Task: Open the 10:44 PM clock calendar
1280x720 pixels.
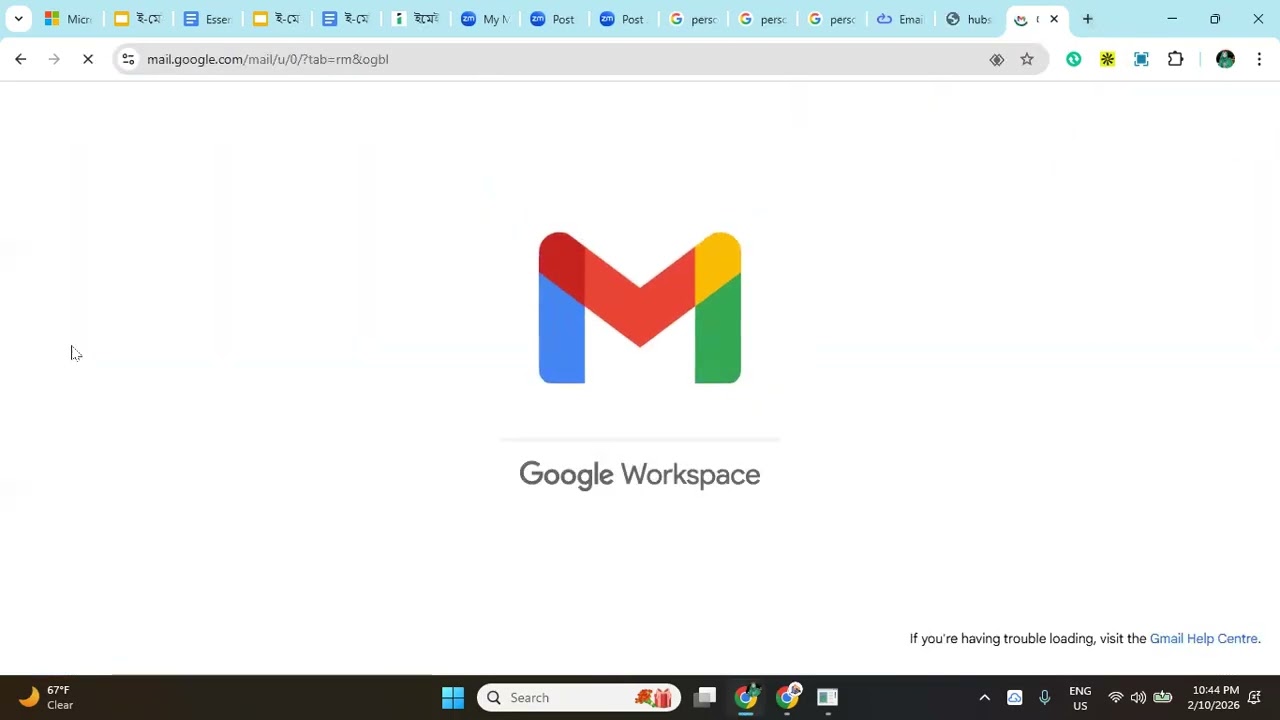Action: point(1215,697)
